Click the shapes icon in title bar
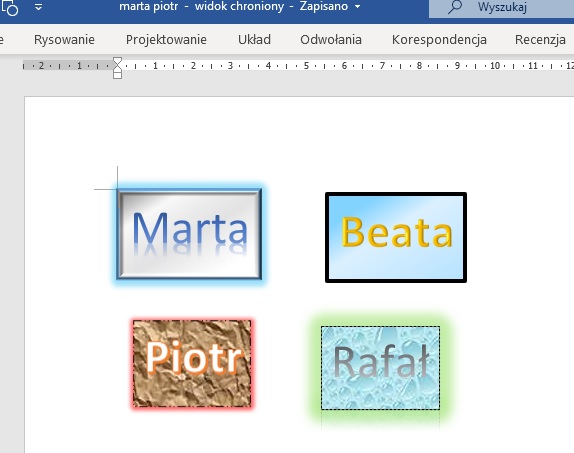This screenshot has width=574, height=453. tap(10, 7)
